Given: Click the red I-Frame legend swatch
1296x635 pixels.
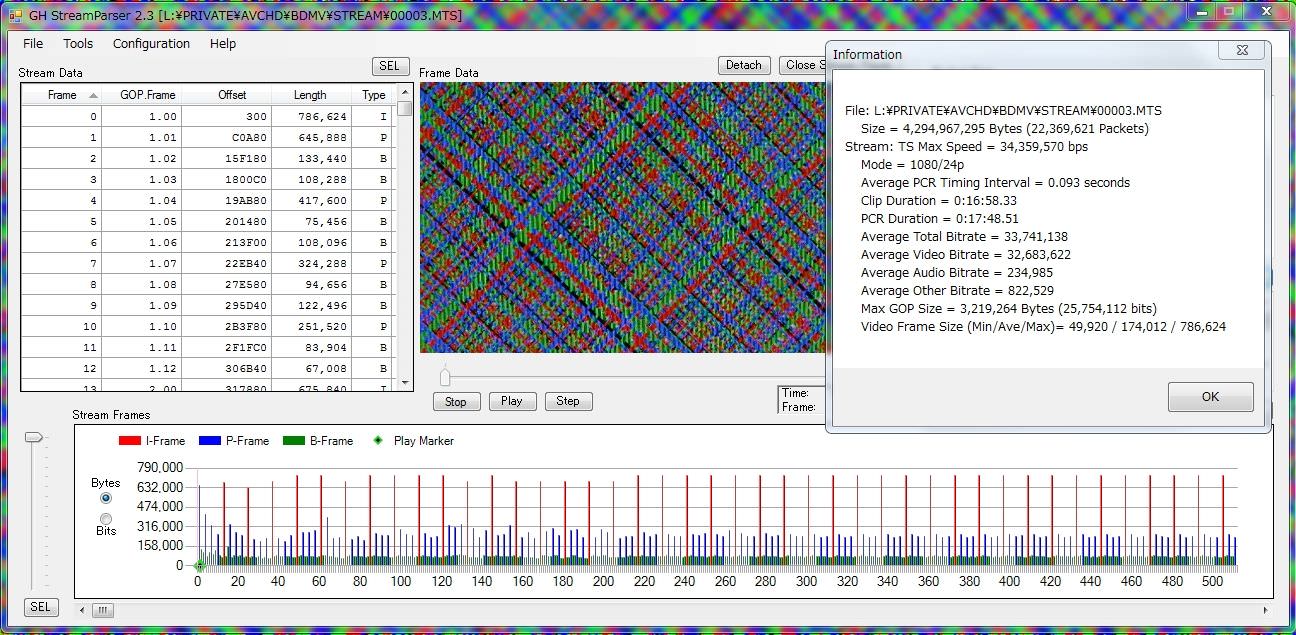Looking at the screenshot, I should 130,441.
